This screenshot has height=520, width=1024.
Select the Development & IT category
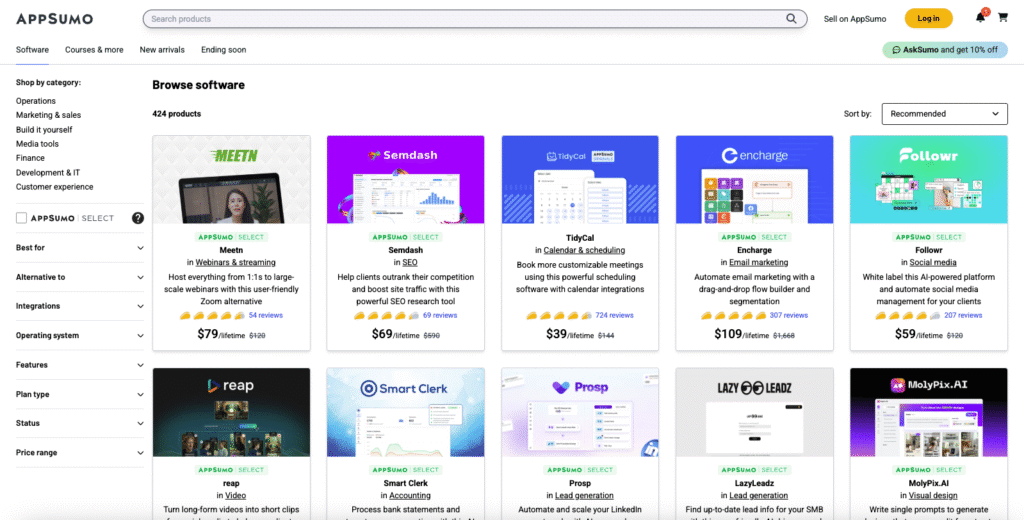click(48, 172)
